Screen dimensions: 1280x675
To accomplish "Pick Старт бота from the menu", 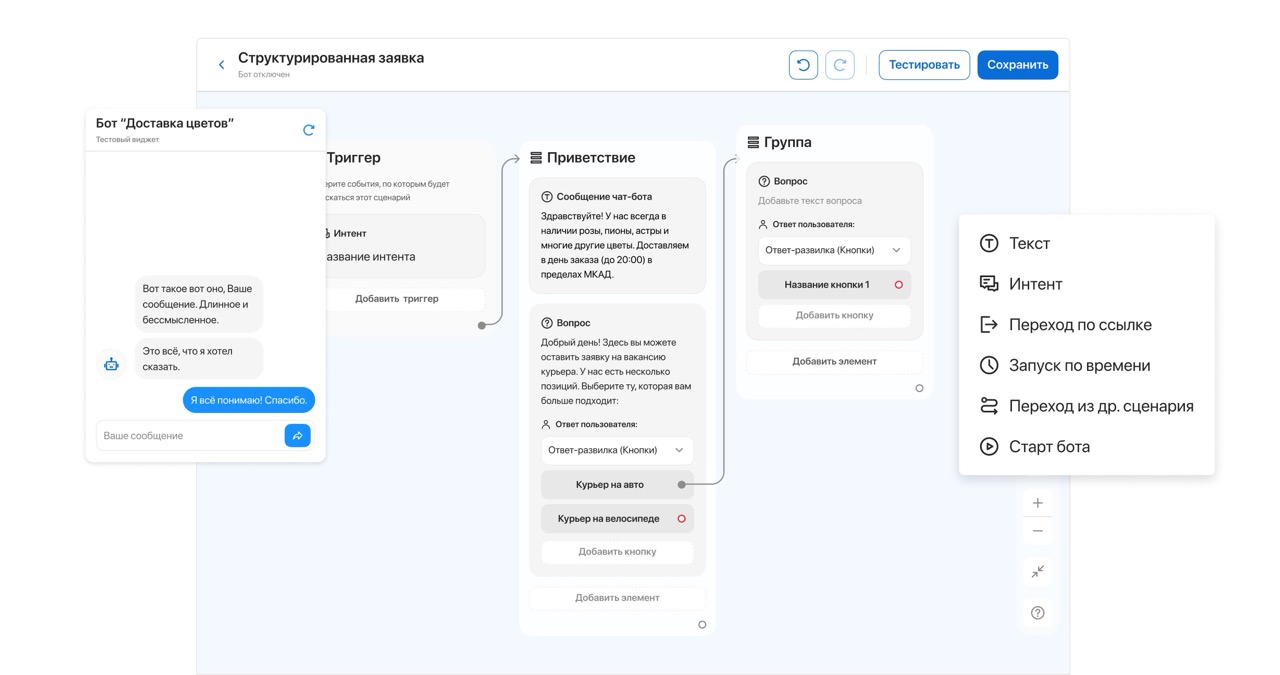I will tap(1049, 447).
